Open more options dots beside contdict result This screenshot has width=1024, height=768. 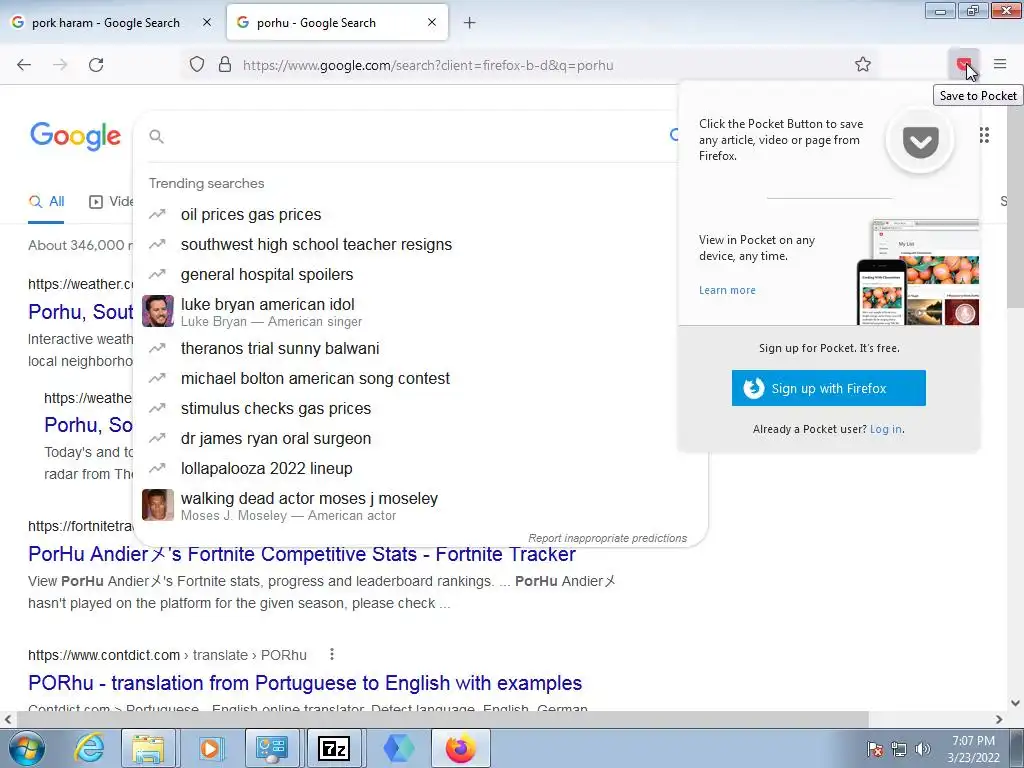[x=332, y=654]
